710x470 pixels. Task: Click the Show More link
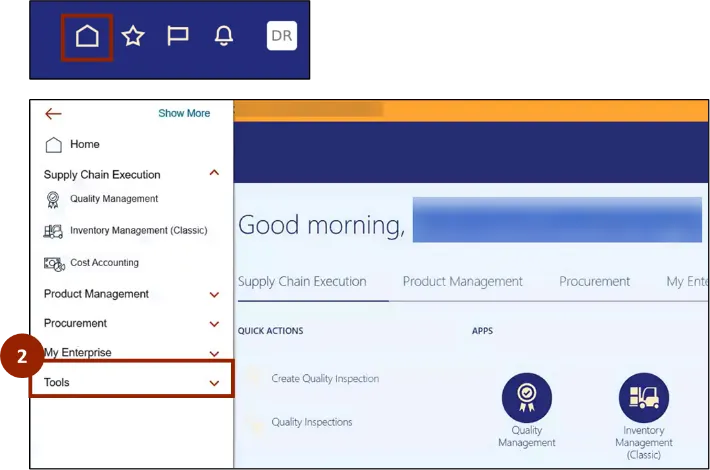point(184,113)
